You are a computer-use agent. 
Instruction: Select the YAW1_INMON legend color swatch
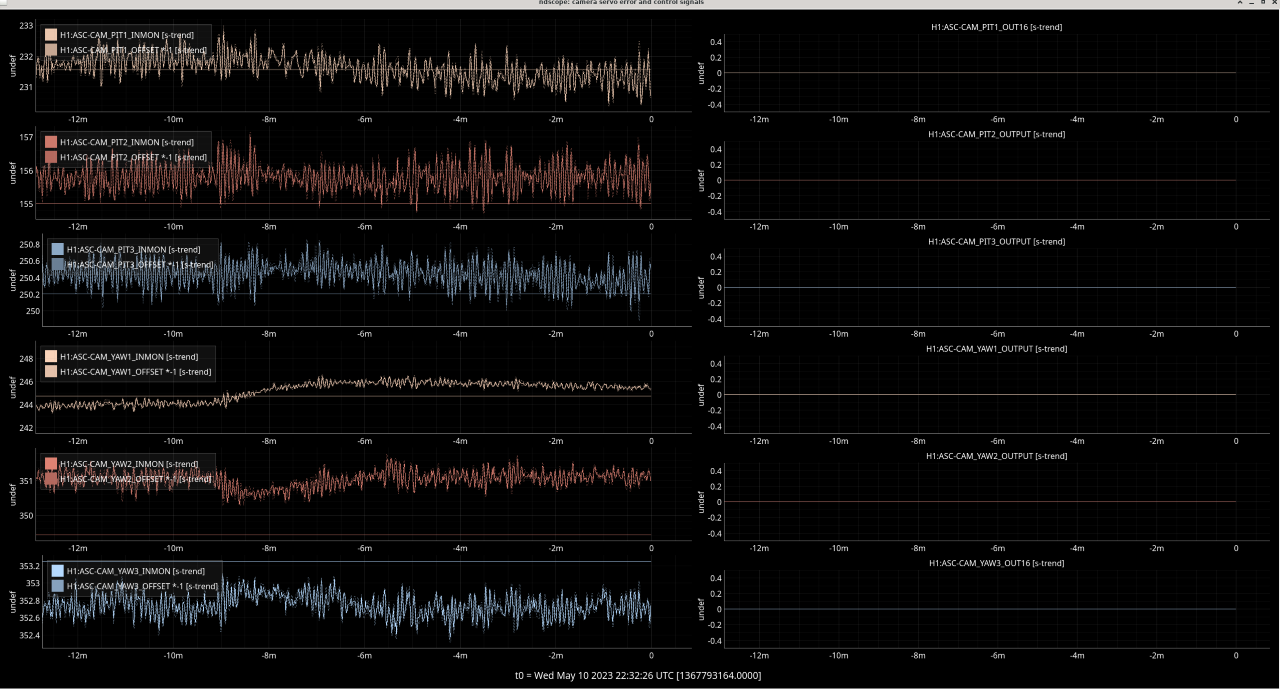click(x=51, y=356)
